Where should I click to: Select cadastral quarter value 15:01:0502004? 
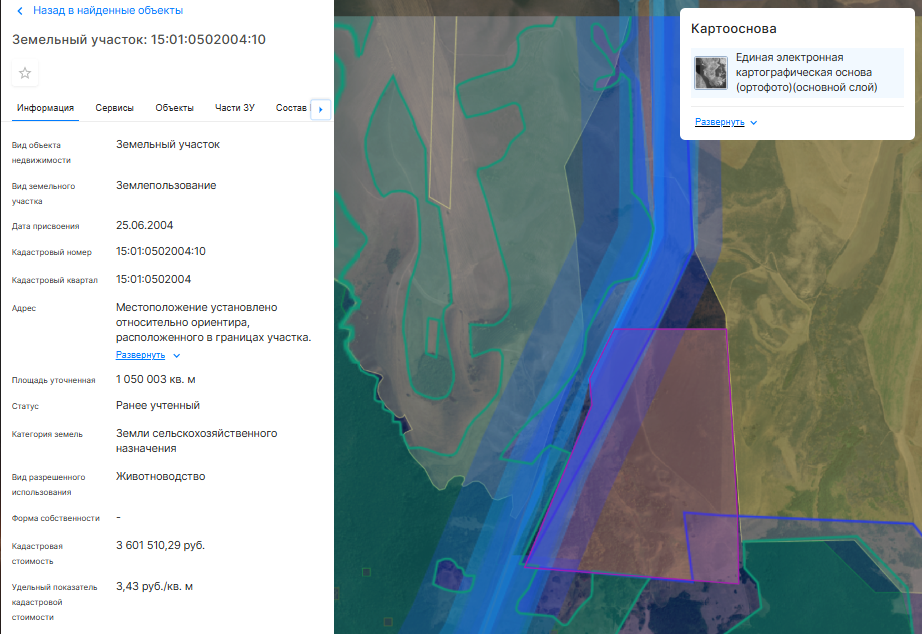click(153, 279)
